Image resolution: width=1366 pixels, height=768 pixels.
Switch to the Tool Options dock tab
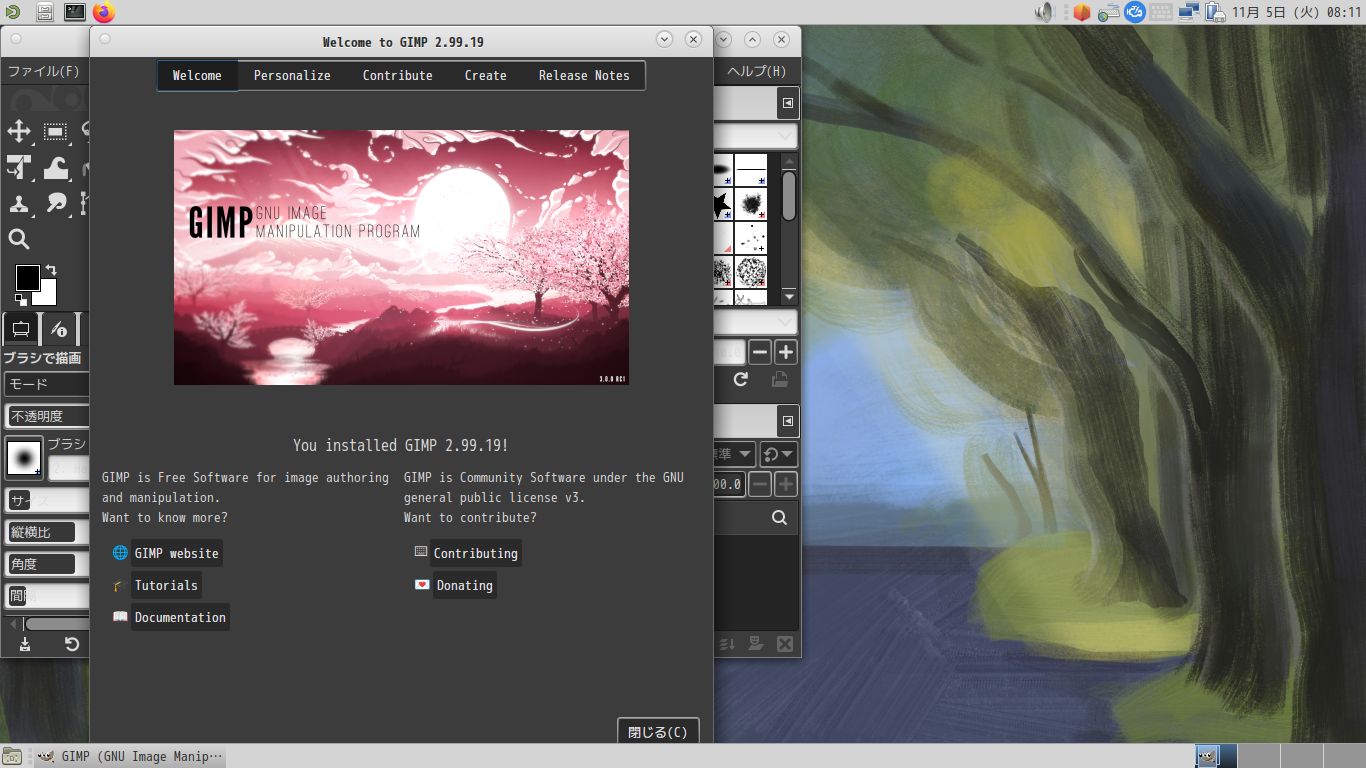tap(21, 329)
